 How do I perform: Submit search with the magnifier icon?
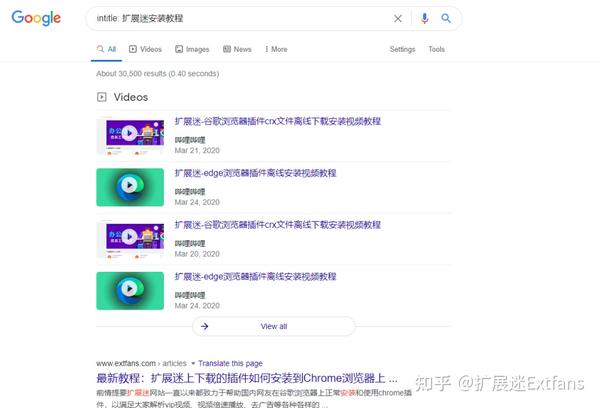(x=446, y=18)
